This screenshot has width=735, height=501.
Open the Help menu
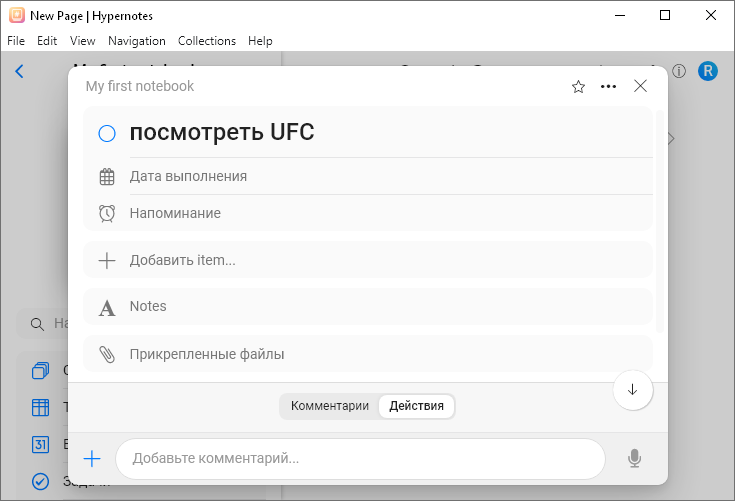pyautogui.click(x=260, y=41)
